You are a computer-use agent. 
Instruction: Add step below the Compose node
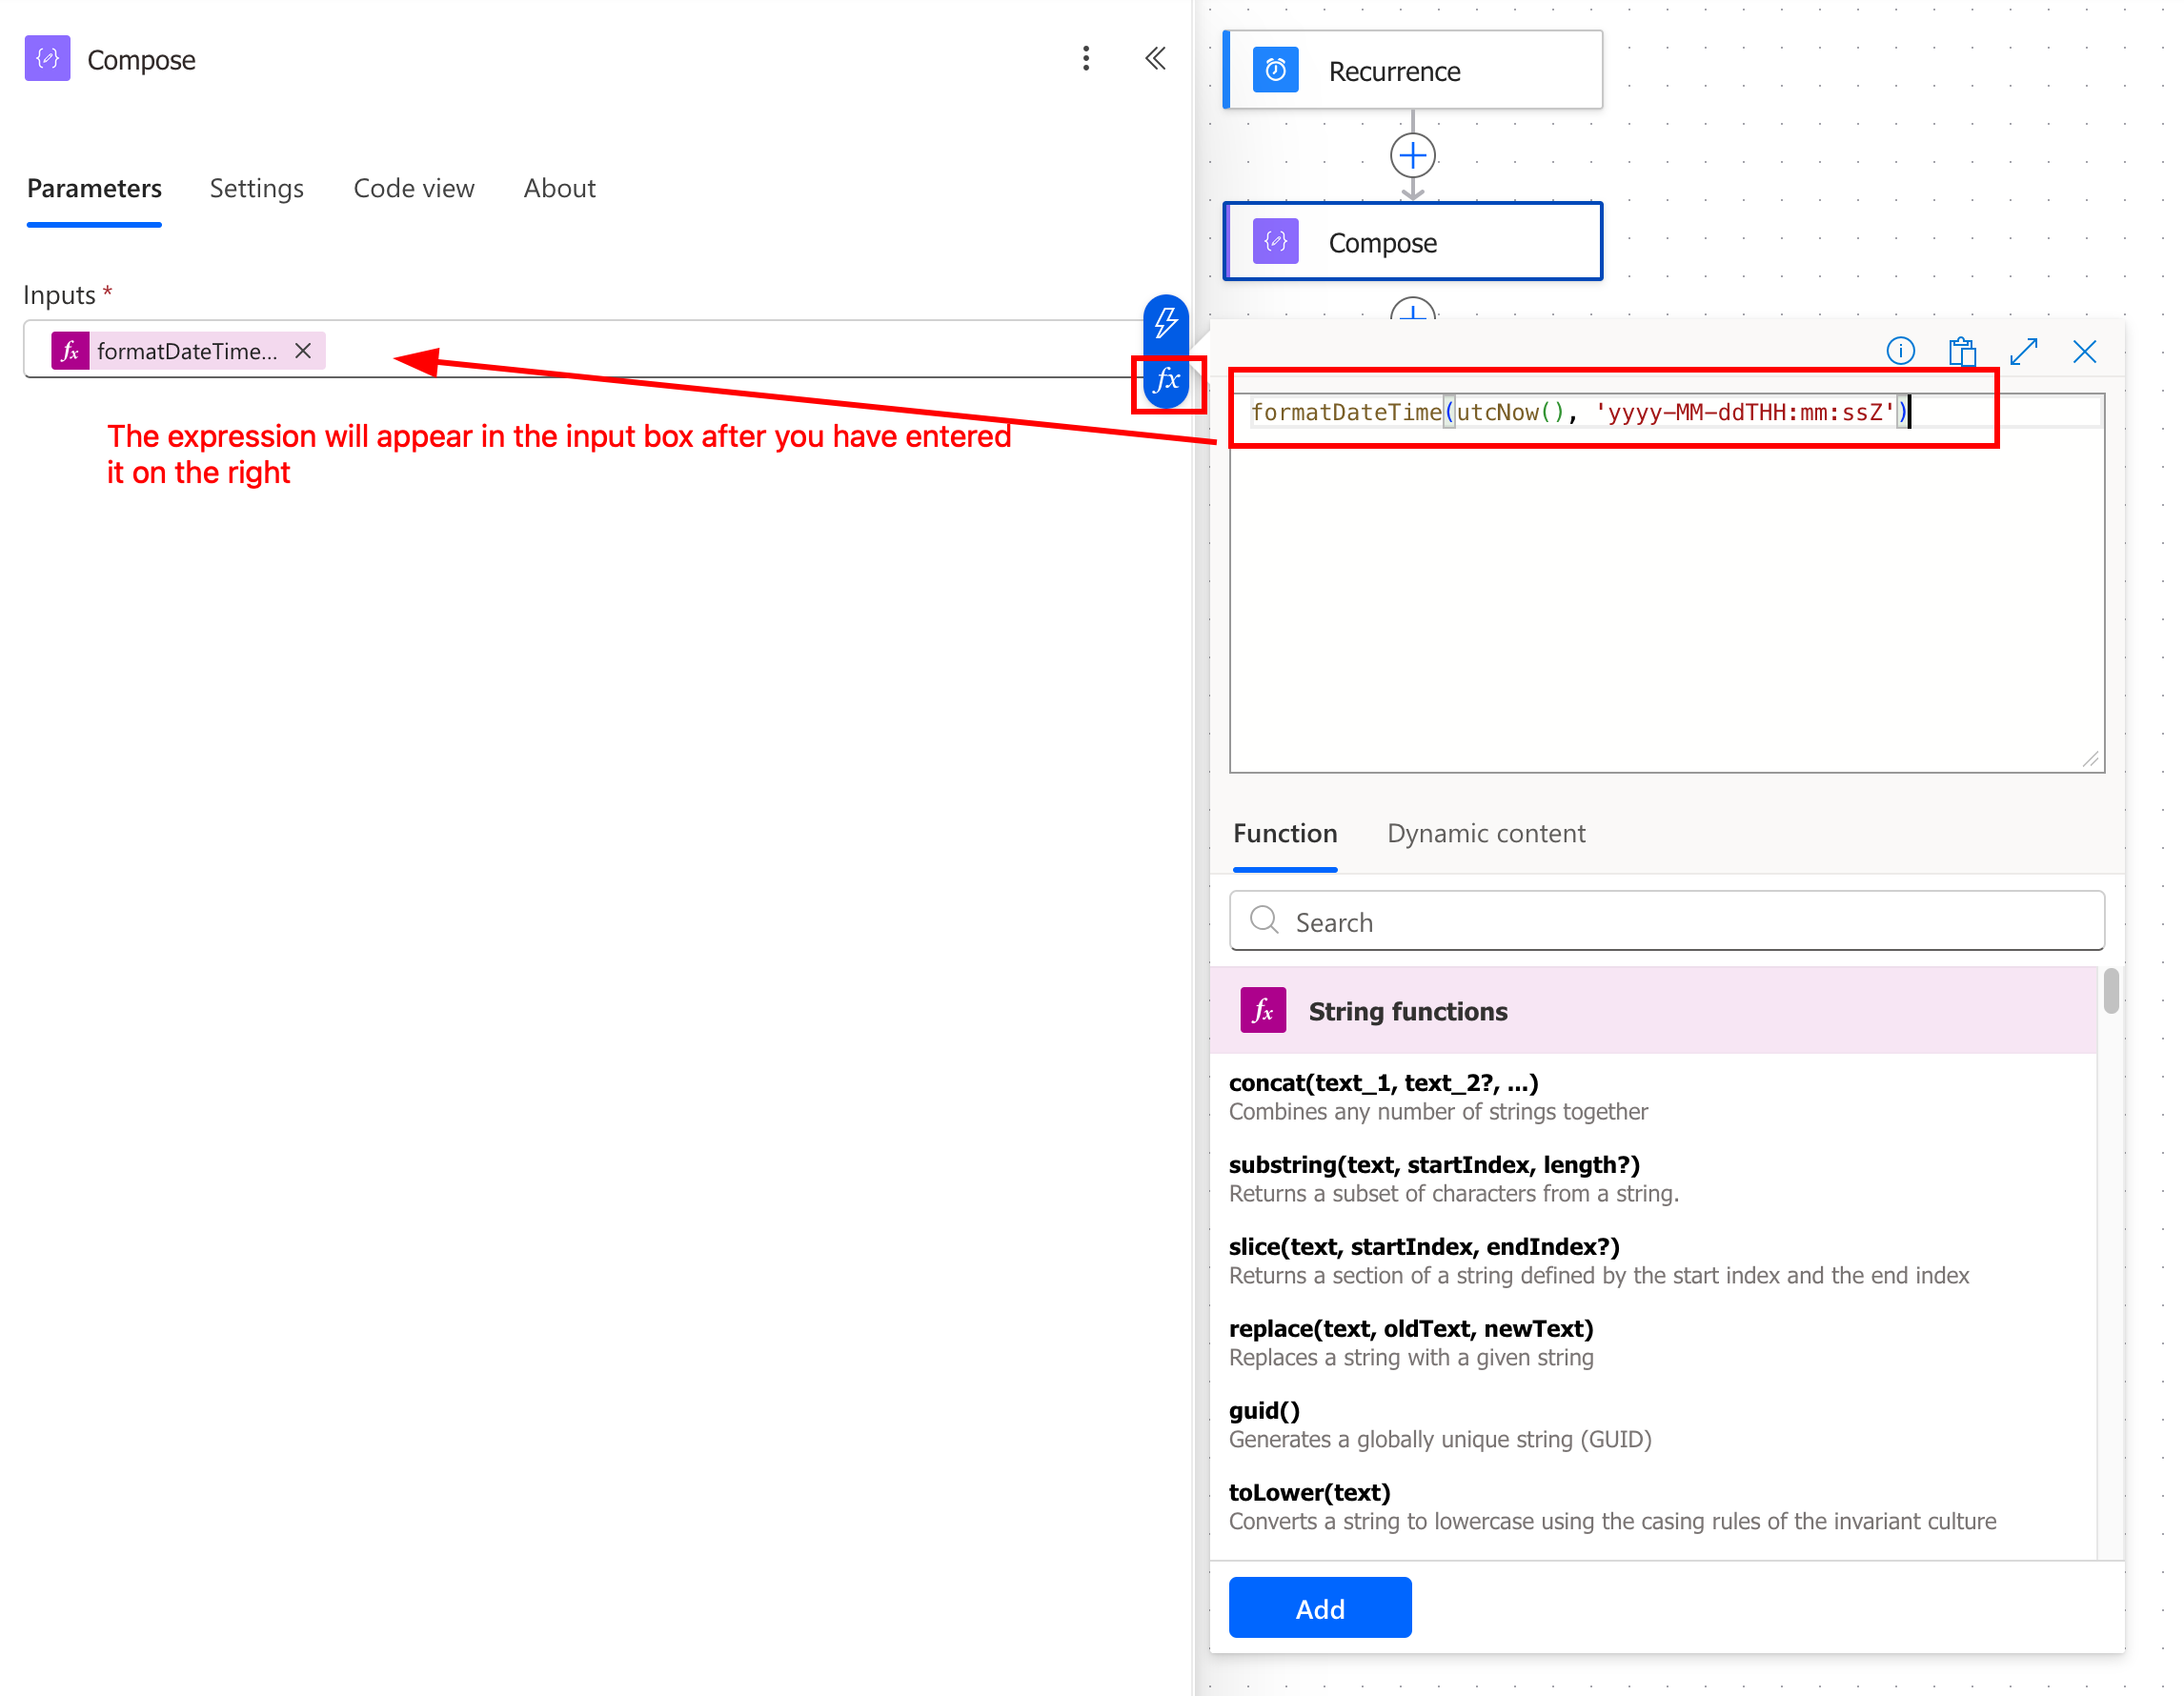click(x=1412, y=308)
